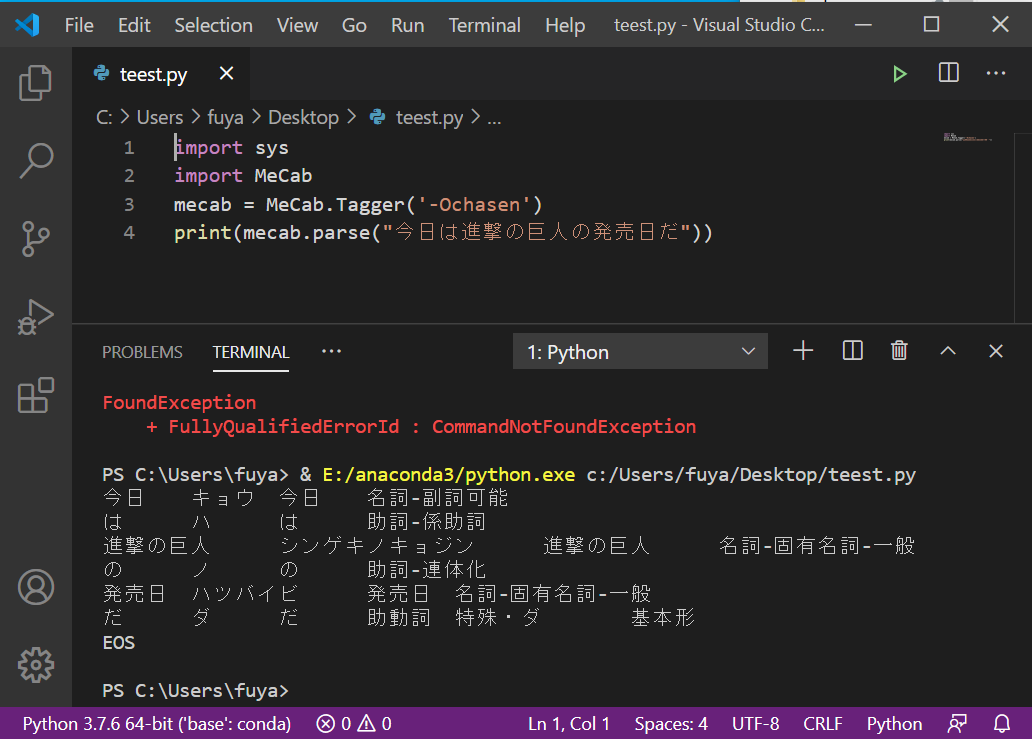Switch to the PROBLEMS tab

click(142, 352)
